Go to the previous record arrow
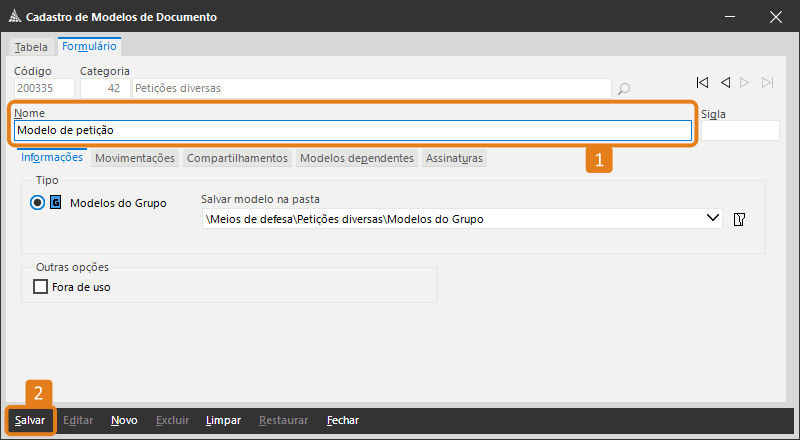800x440 pixels. click(x=725, y=82)
